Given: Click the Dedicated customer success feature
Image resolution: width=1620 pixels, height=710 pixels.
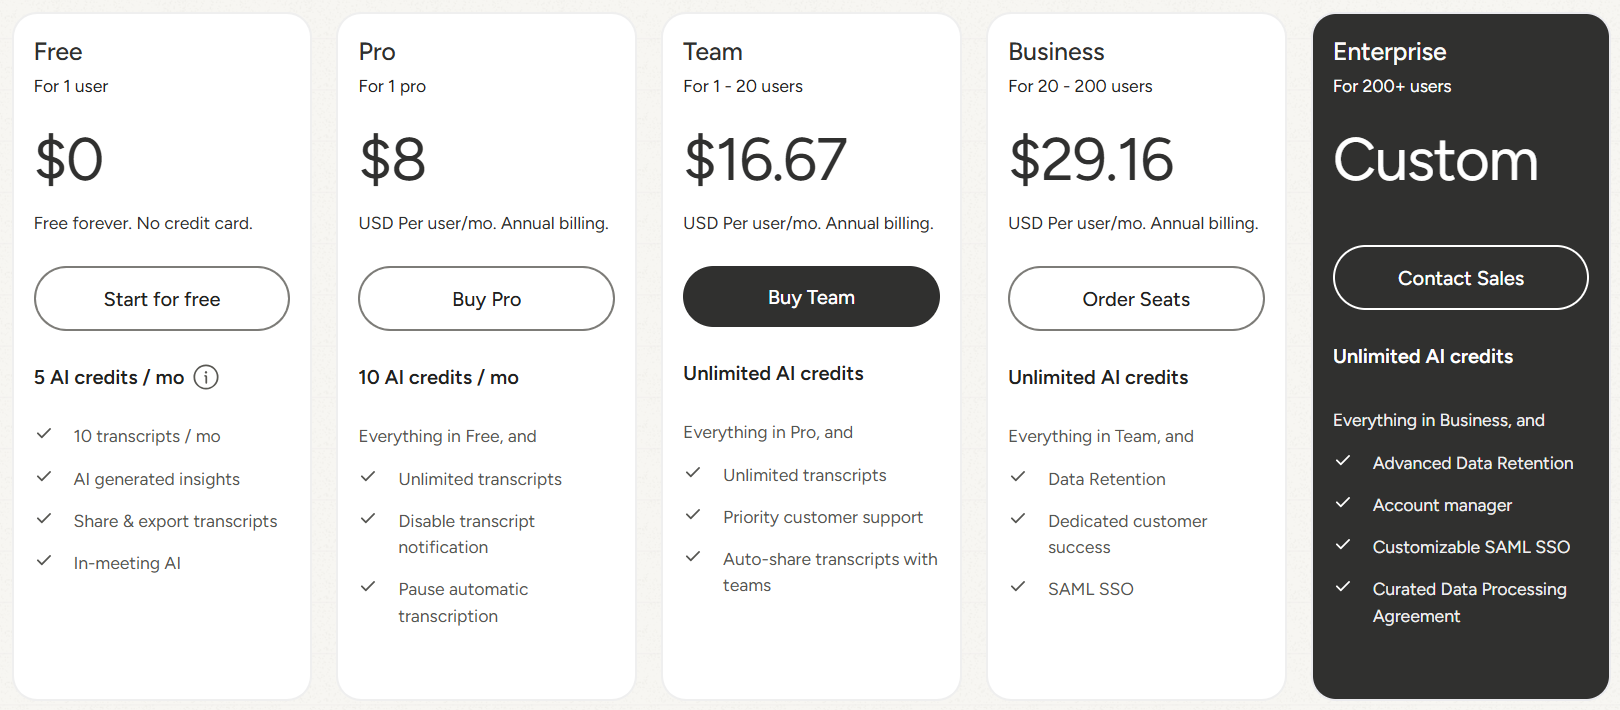Looking at the screenshot, I should pos(1127,534).
